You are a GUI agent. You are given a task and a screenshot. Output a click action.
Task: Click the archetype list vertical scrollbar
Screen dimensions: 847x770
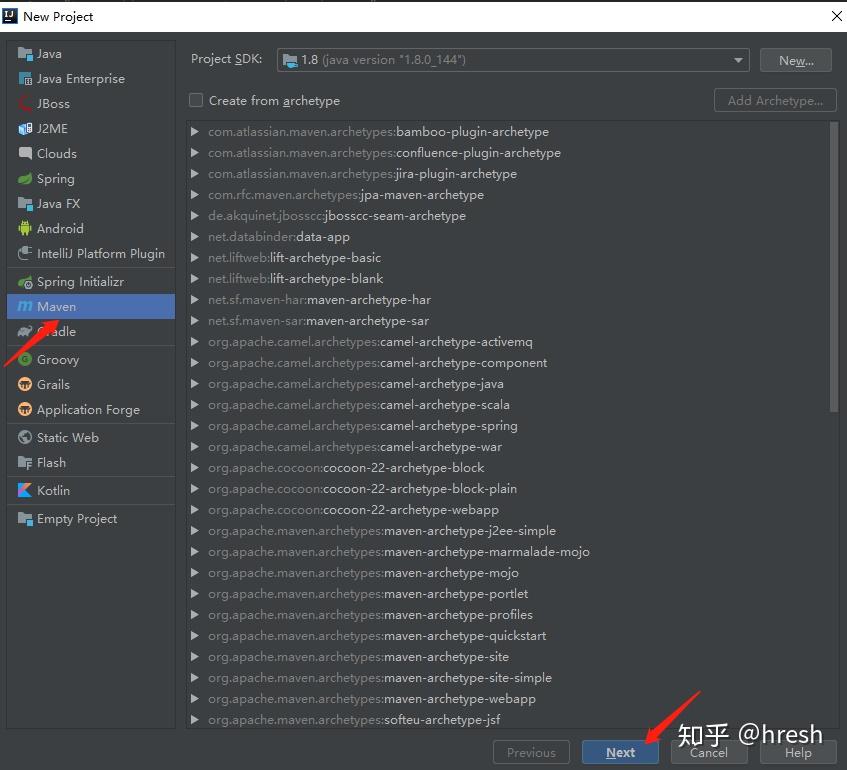(x=834, y=267)
